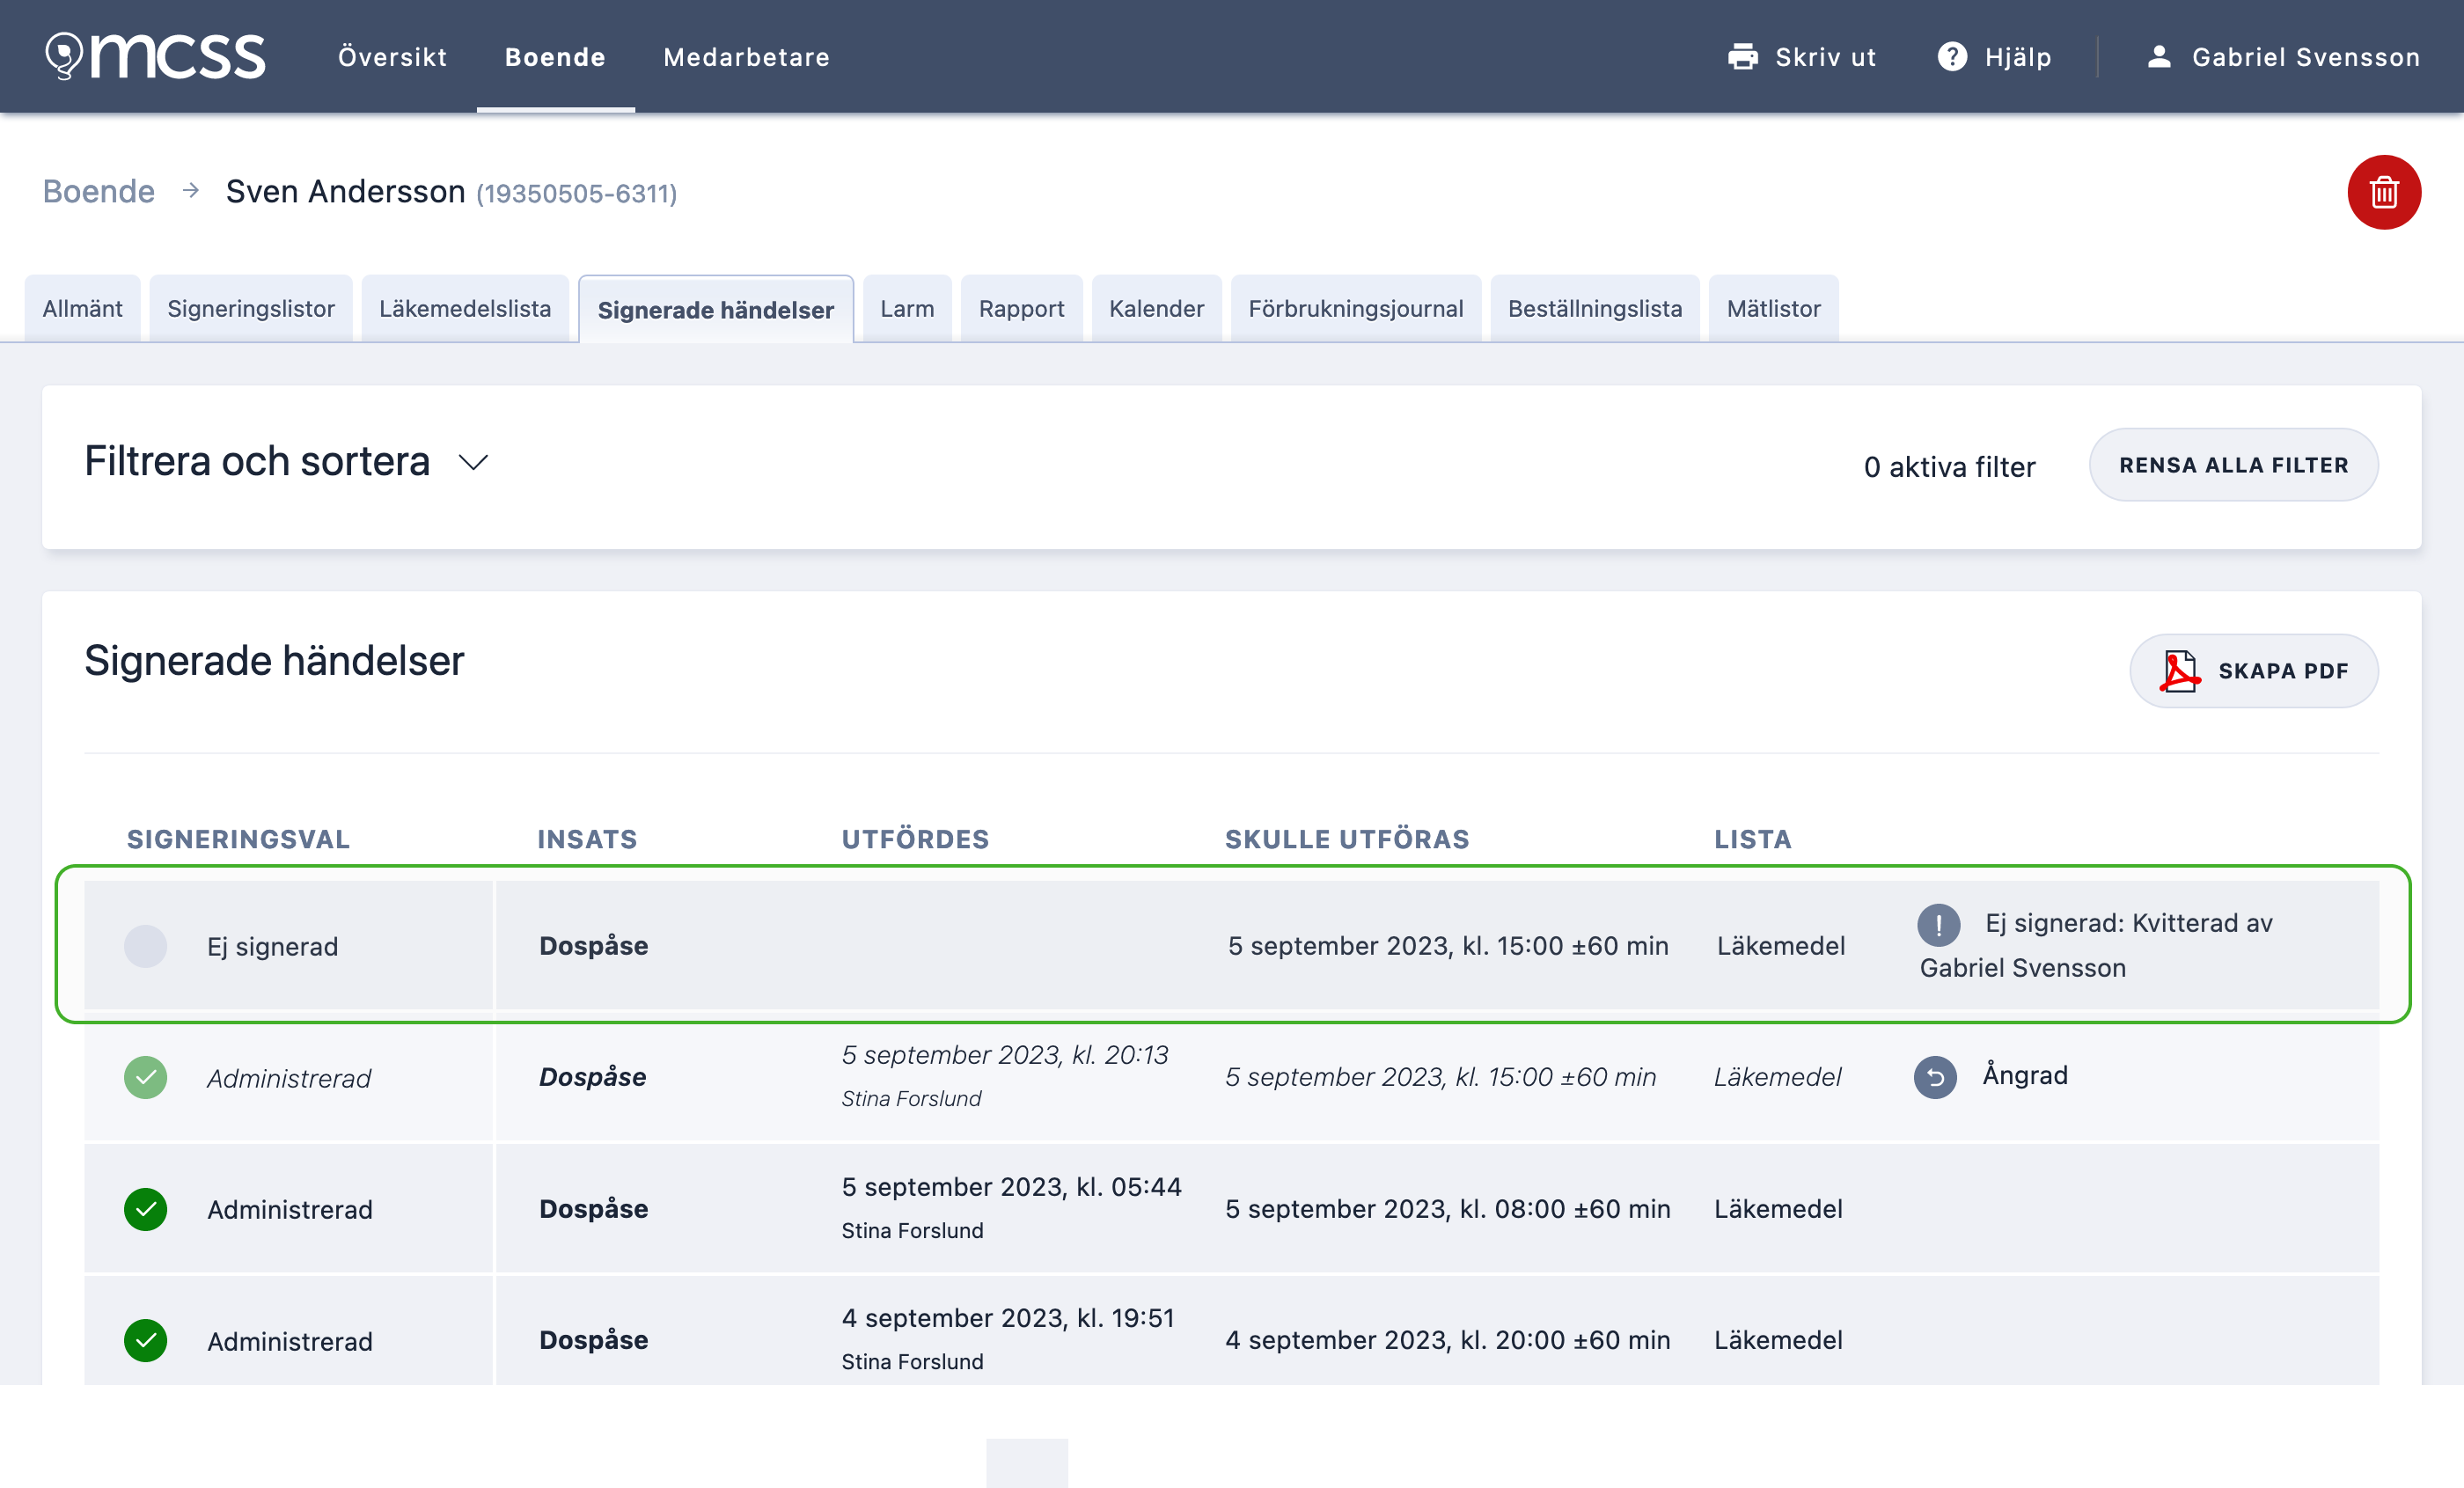Click the MCSS logo
This screenshot has height=1488, width=2464.
(155, 56)
